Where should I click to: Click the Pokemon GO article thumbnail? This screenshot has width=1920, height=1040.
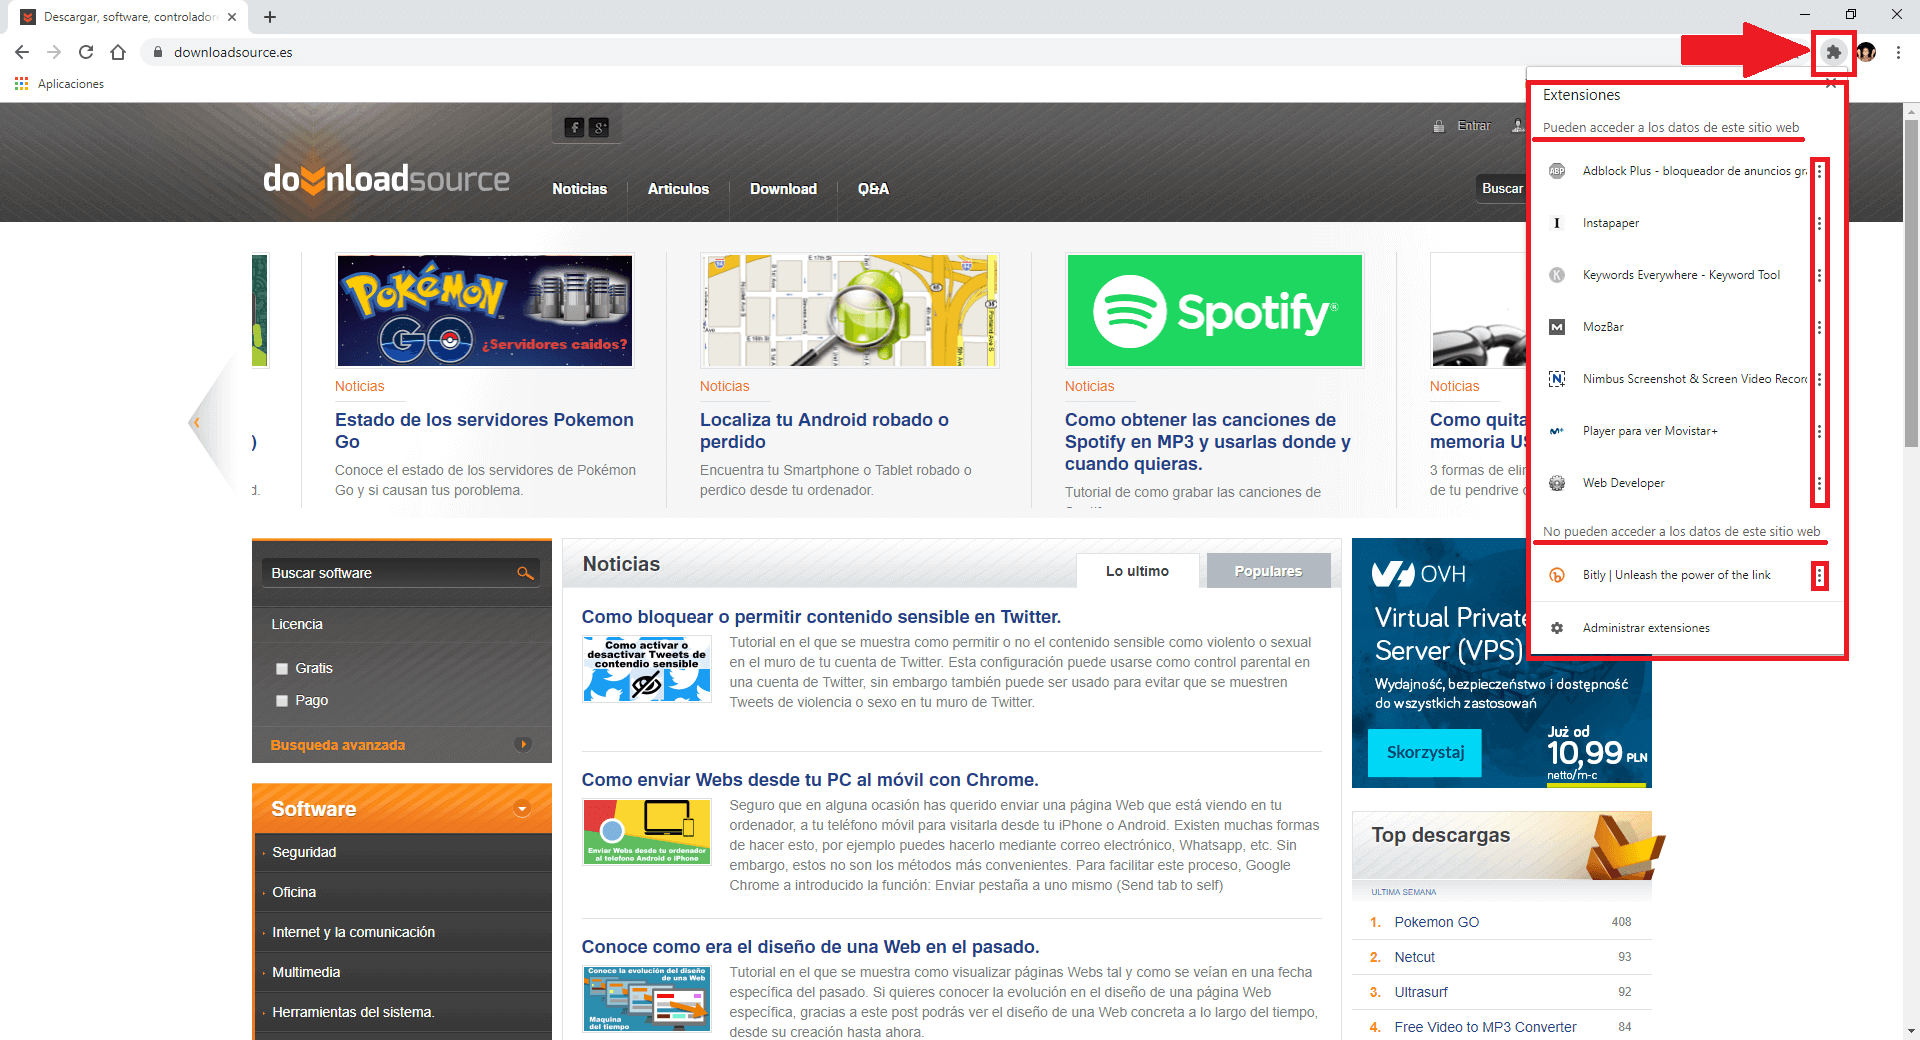point(485,311)
